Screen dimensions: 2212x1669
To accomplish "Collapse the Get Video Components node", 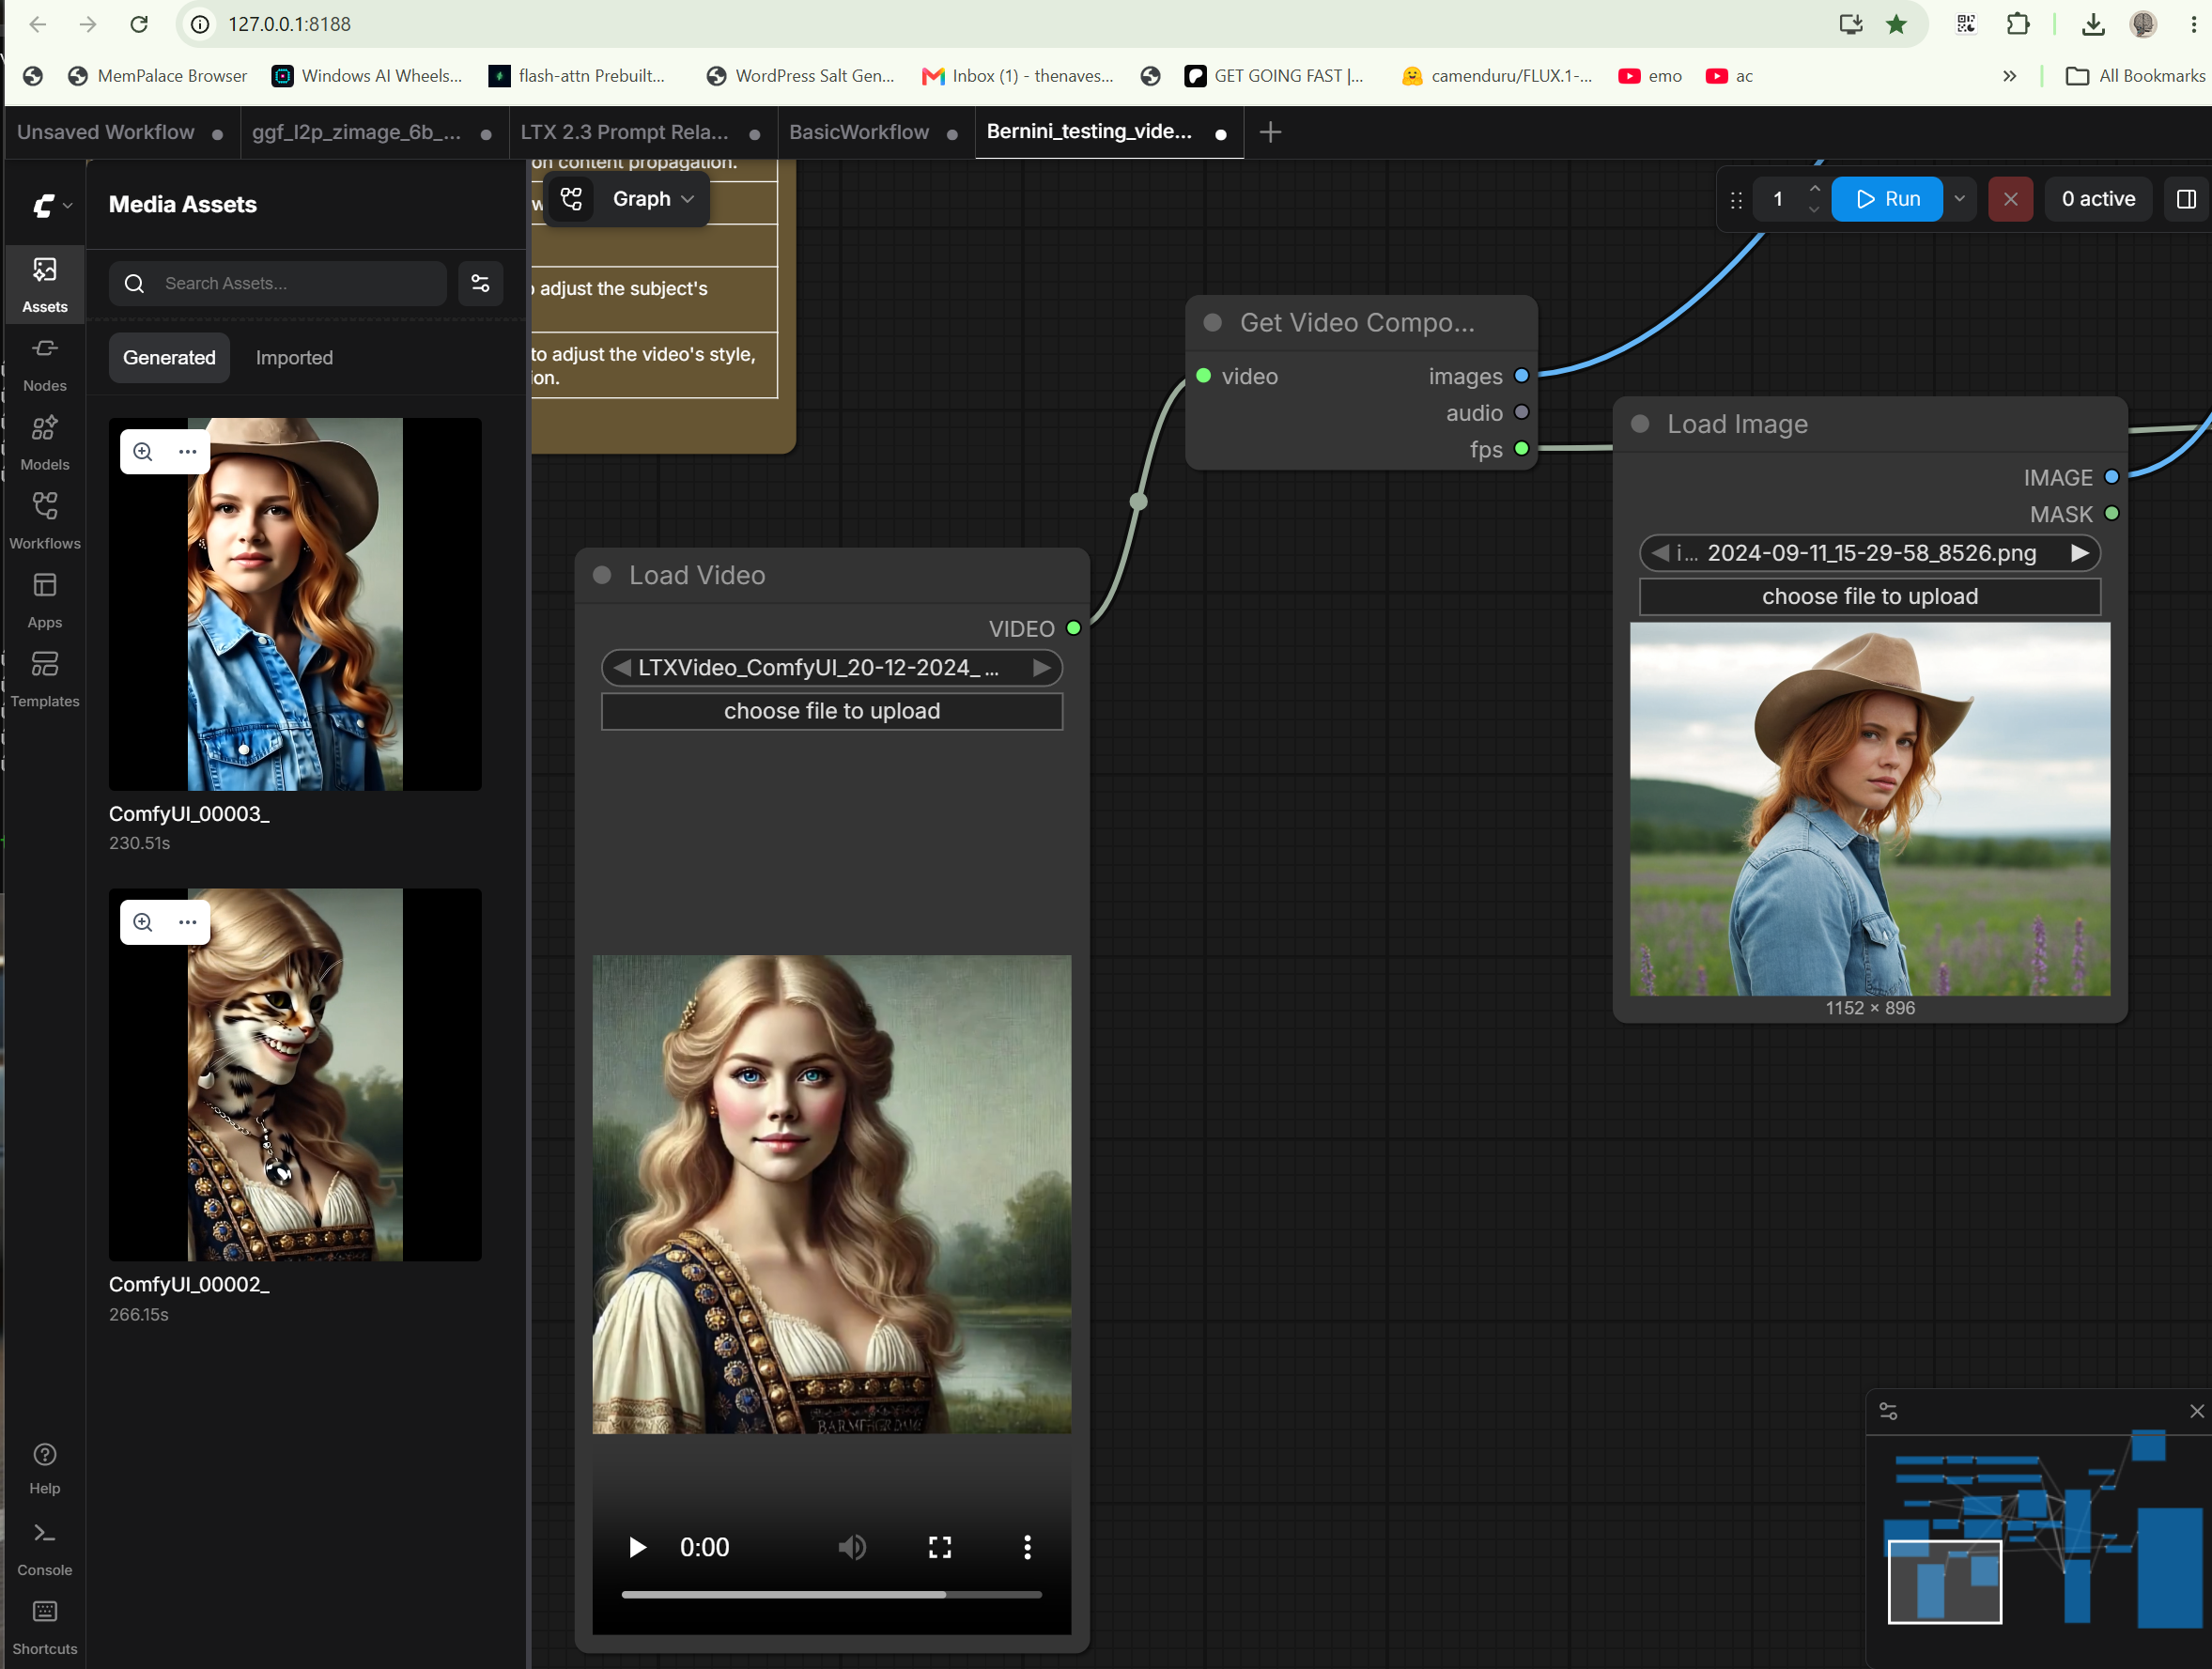I will point(1213,322).
